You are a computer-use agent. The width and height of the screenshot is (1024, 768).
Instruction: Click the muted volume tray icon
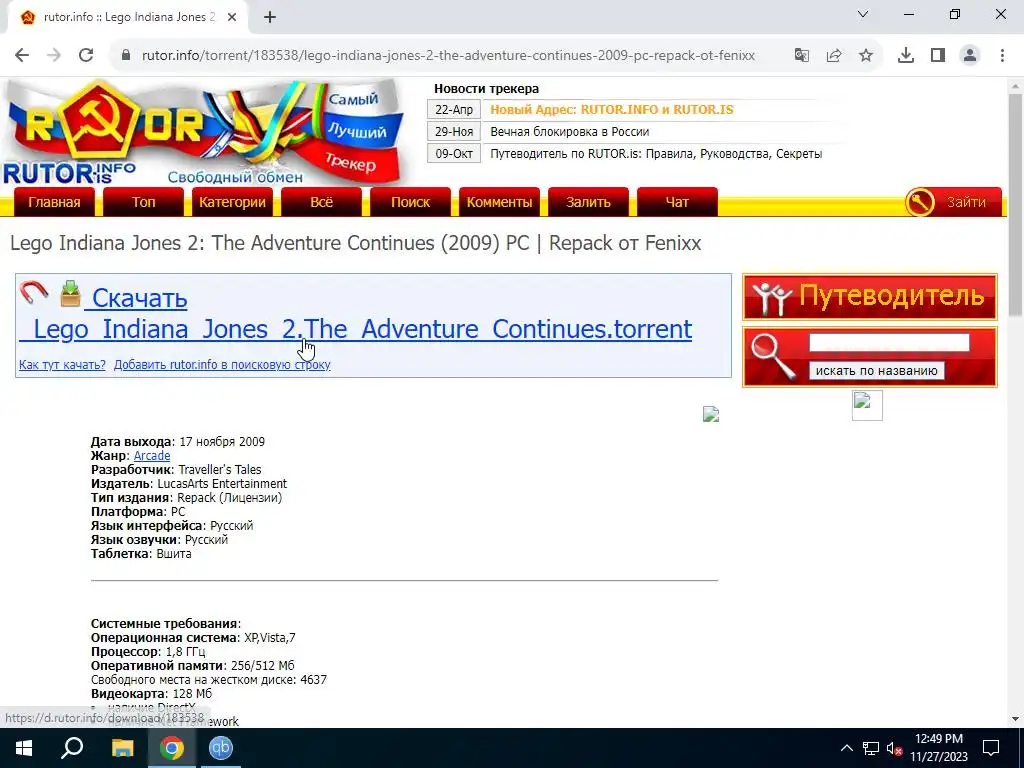click(894, 748)
